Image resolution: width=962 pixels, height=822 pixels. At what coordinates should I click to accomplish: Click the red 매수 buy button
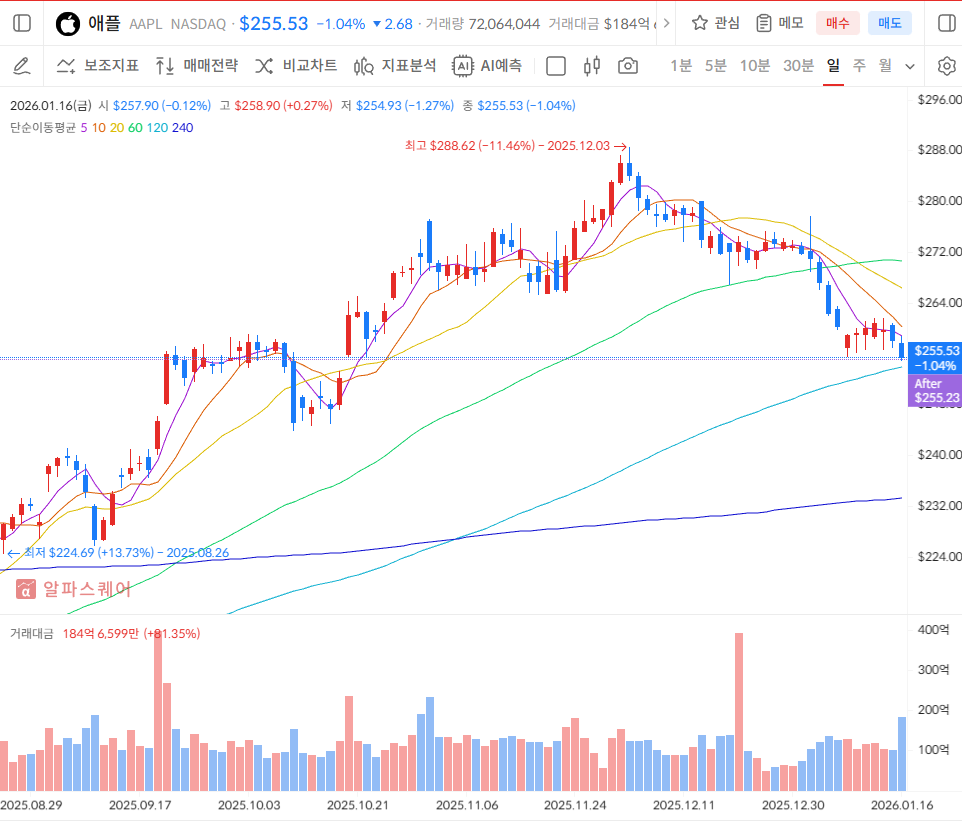[837, 23]
